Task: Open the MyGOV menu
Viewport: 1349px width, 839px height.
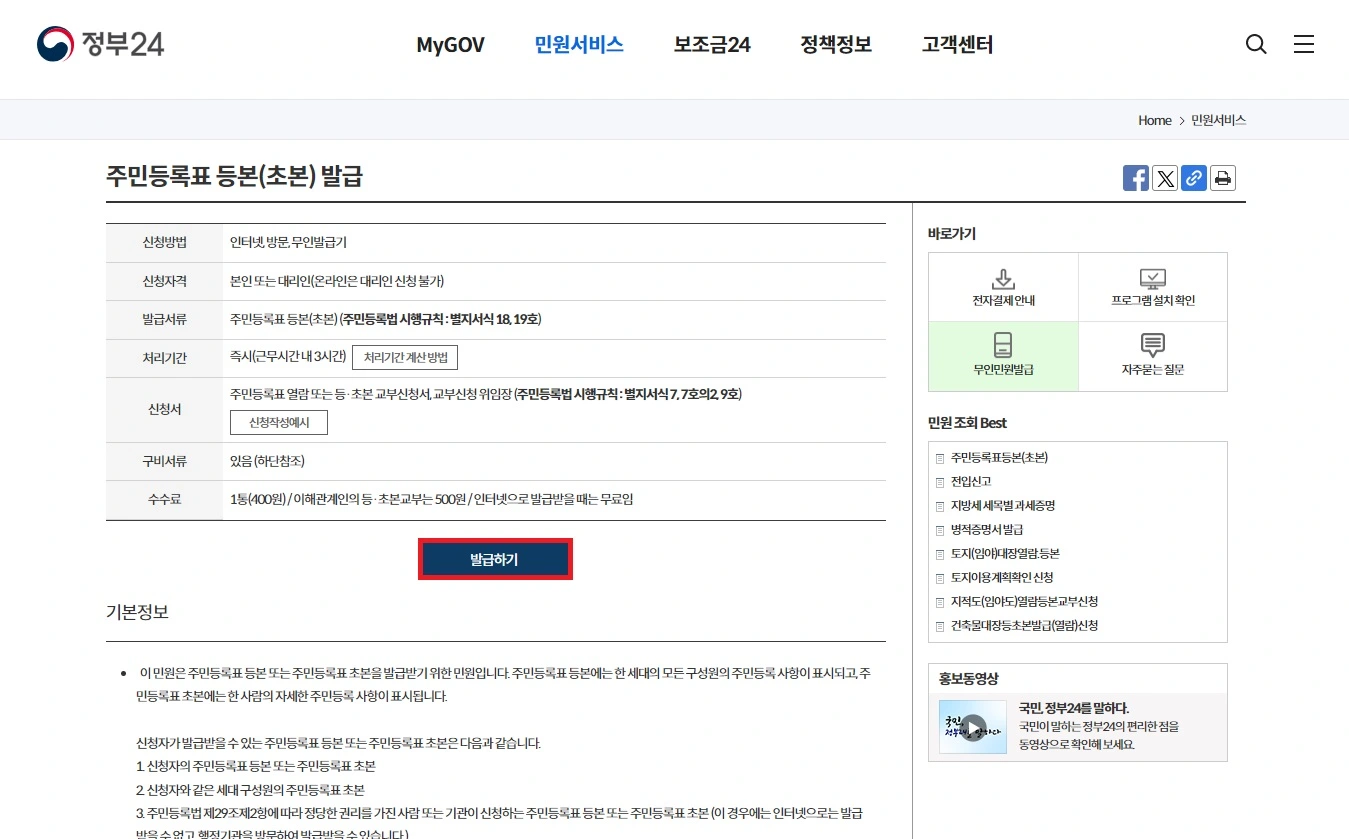Action: click(450, 44)
